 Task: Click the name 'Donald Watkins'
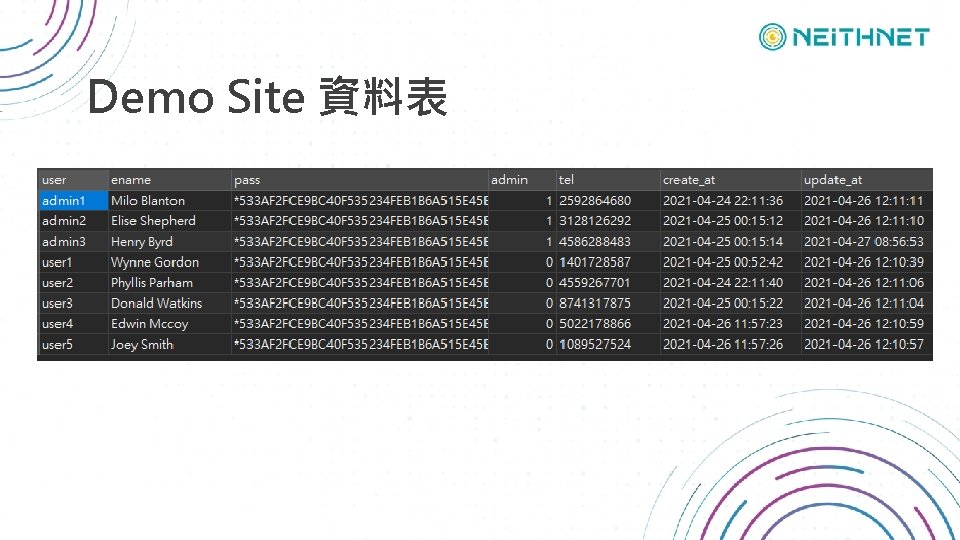point(156,303)
